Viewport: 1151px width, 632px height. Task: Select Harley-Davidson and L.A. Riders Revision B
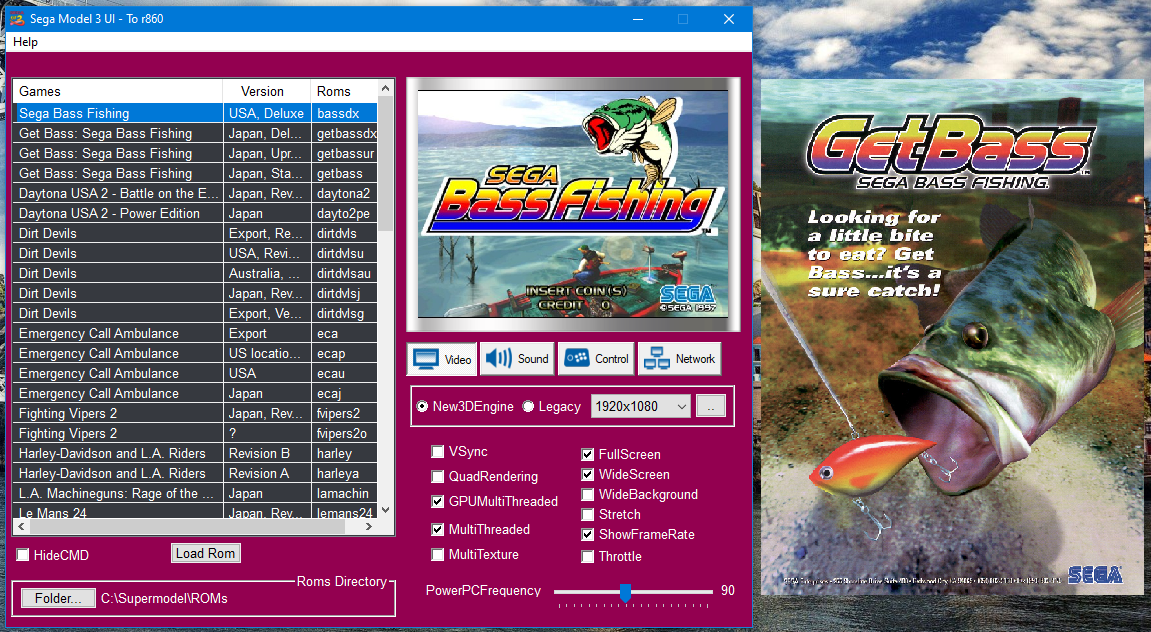[195, 453]
